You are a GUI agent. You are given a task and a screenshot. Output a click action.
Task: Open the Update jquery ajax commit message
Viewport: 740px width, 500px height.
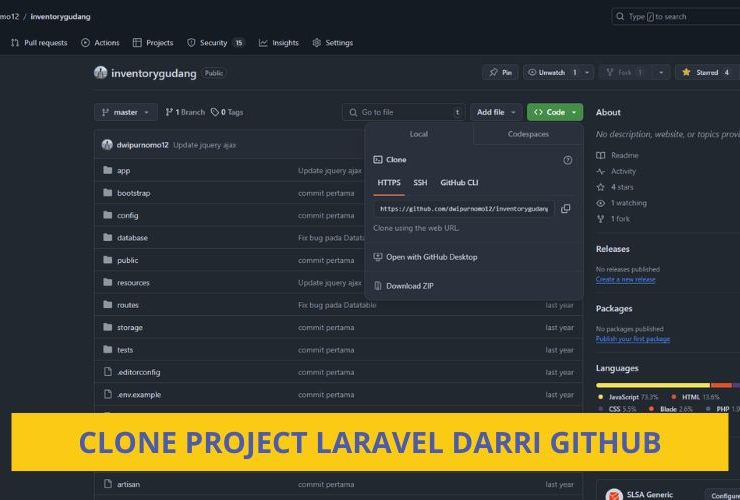tap(205, 145)
